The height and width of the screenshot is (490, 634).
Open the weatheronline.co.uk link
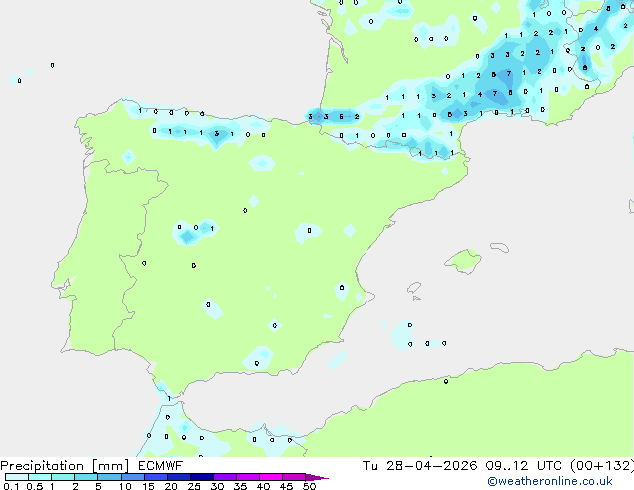point(550,481)
